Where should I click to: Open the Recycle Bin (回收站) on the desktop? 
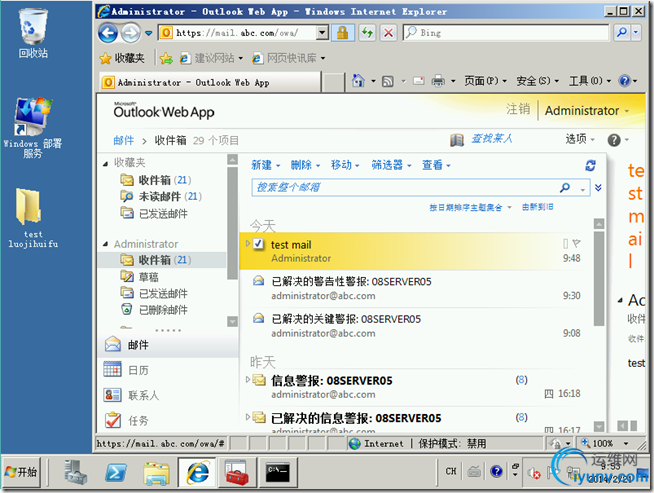click(33, 33)
